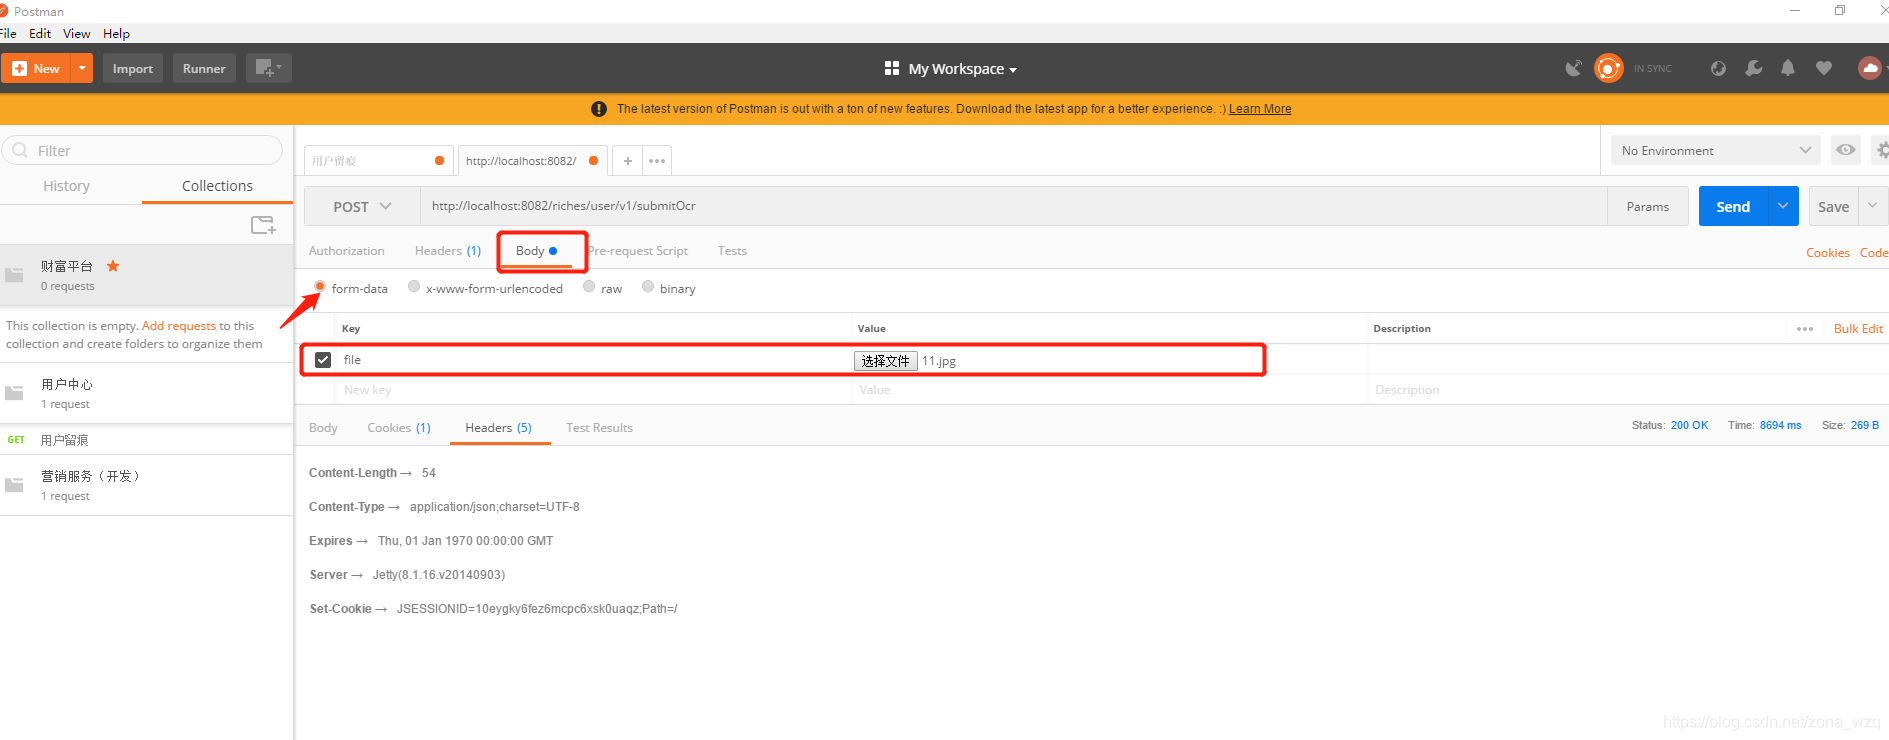Open the Pre-request Script tab
Screen dimensions: 1889x740
638,251
